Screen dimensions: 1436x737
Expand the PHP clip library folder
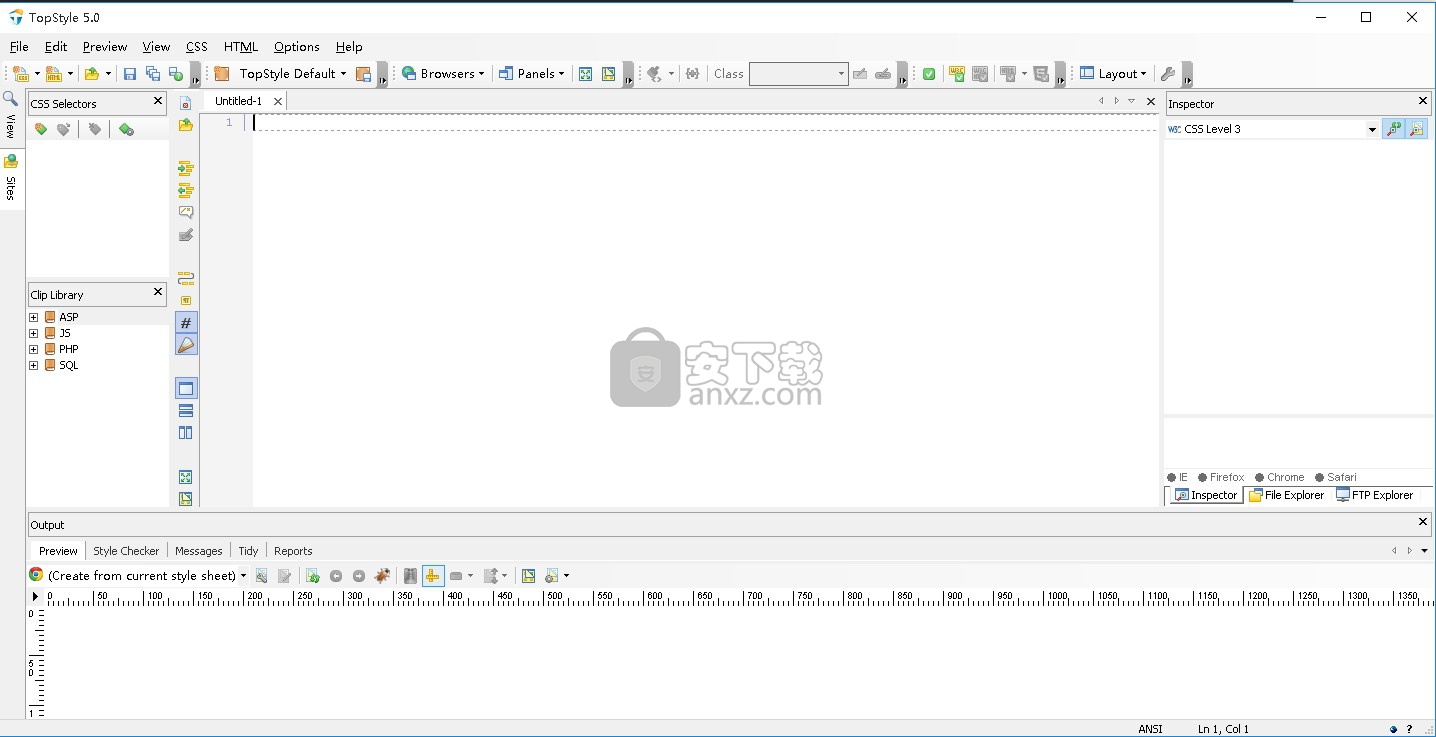coord(34,349)
